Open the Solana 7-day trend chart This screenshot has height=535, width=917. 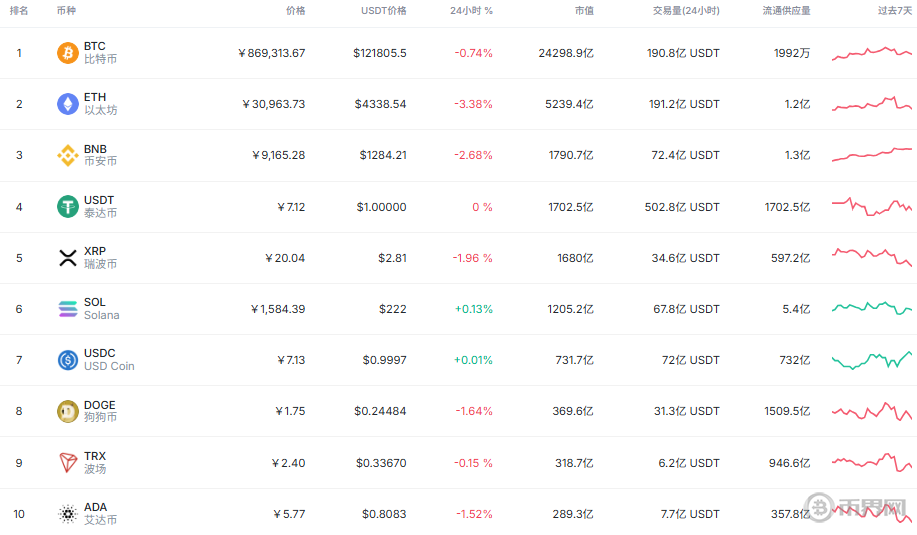coord(871,308)
